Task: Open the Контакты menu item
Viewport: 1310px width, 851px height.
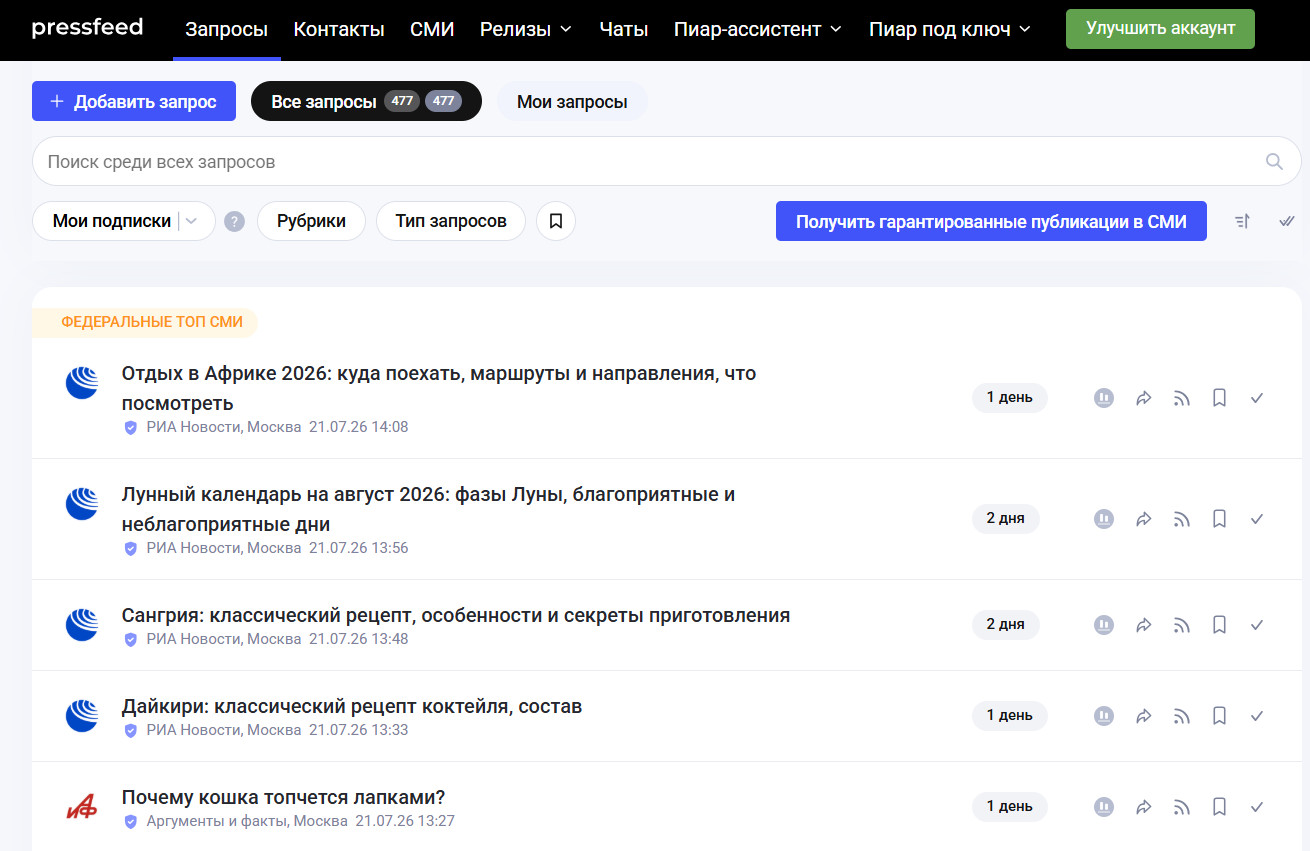Action: click(339, 29)
